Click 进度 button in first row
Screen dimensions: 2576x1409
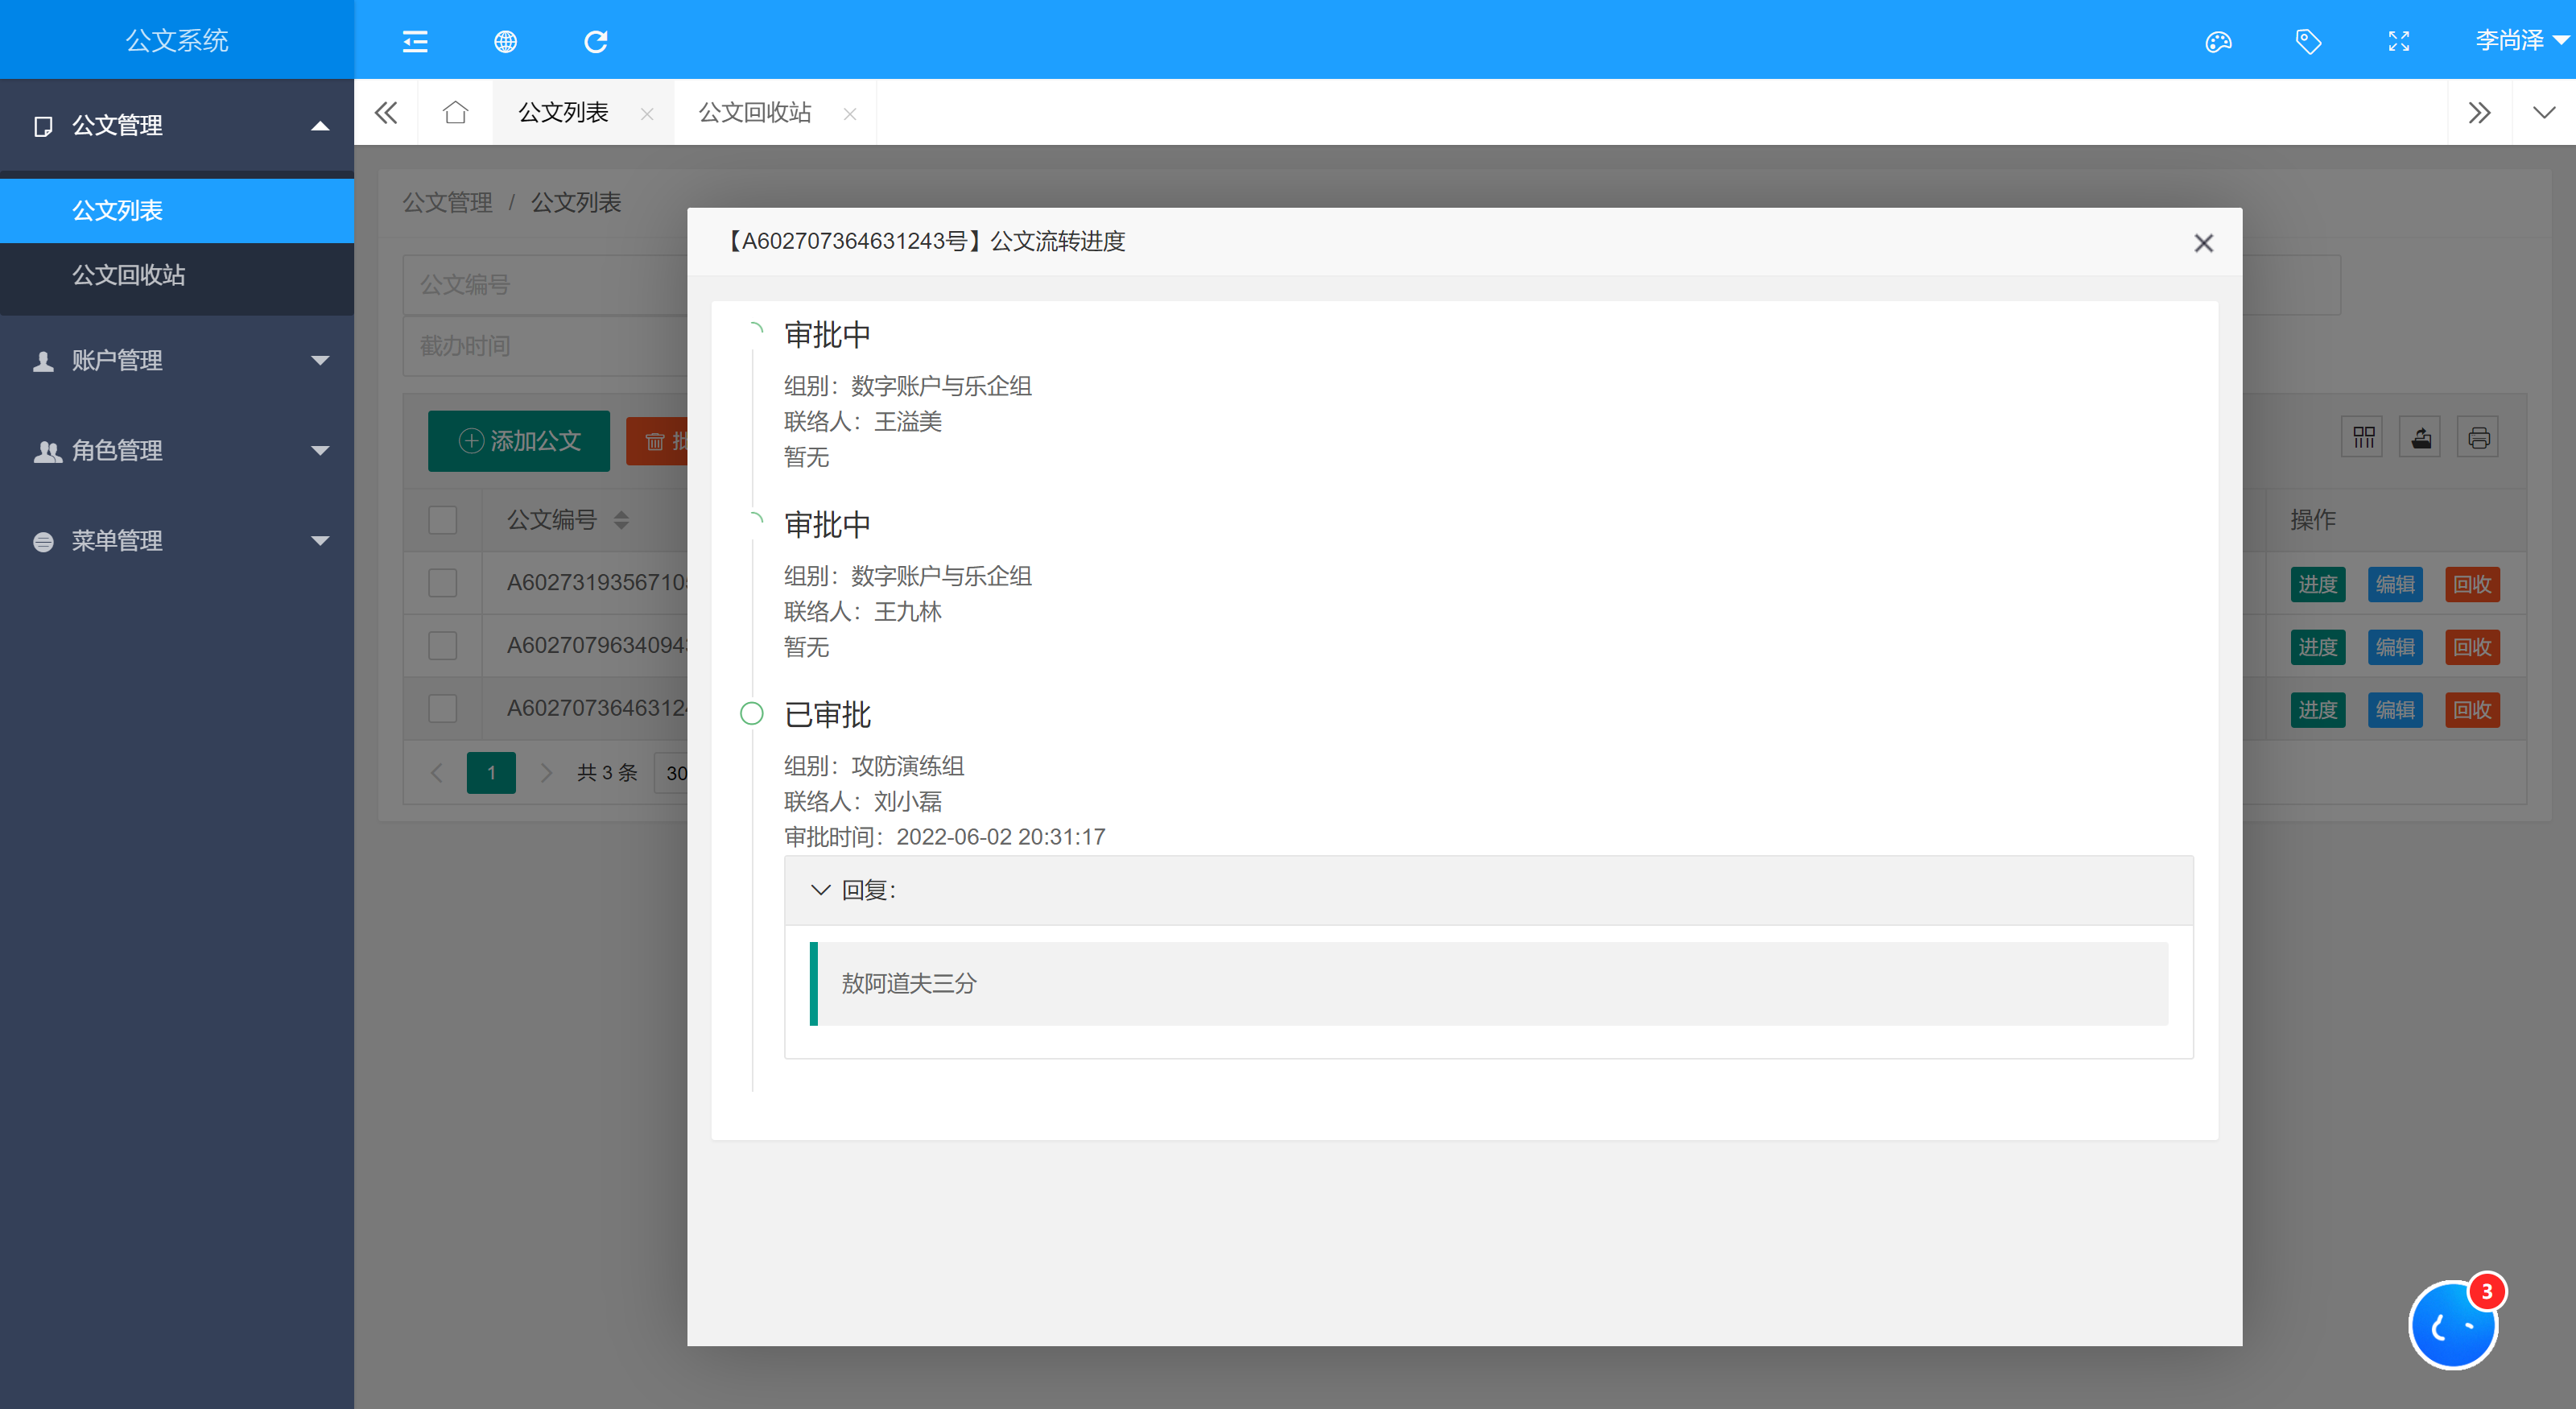pyautogui.click(x=2318, y=585)
